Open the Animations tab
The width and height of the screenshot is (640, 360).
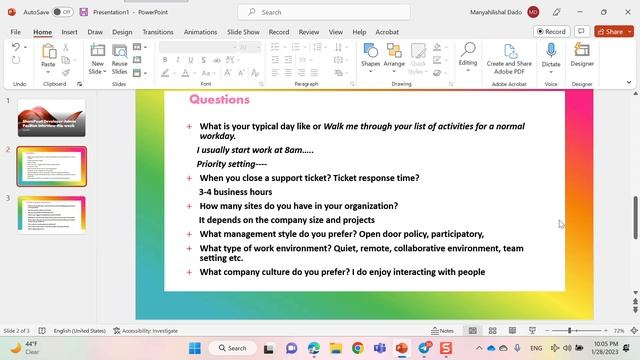200,32
